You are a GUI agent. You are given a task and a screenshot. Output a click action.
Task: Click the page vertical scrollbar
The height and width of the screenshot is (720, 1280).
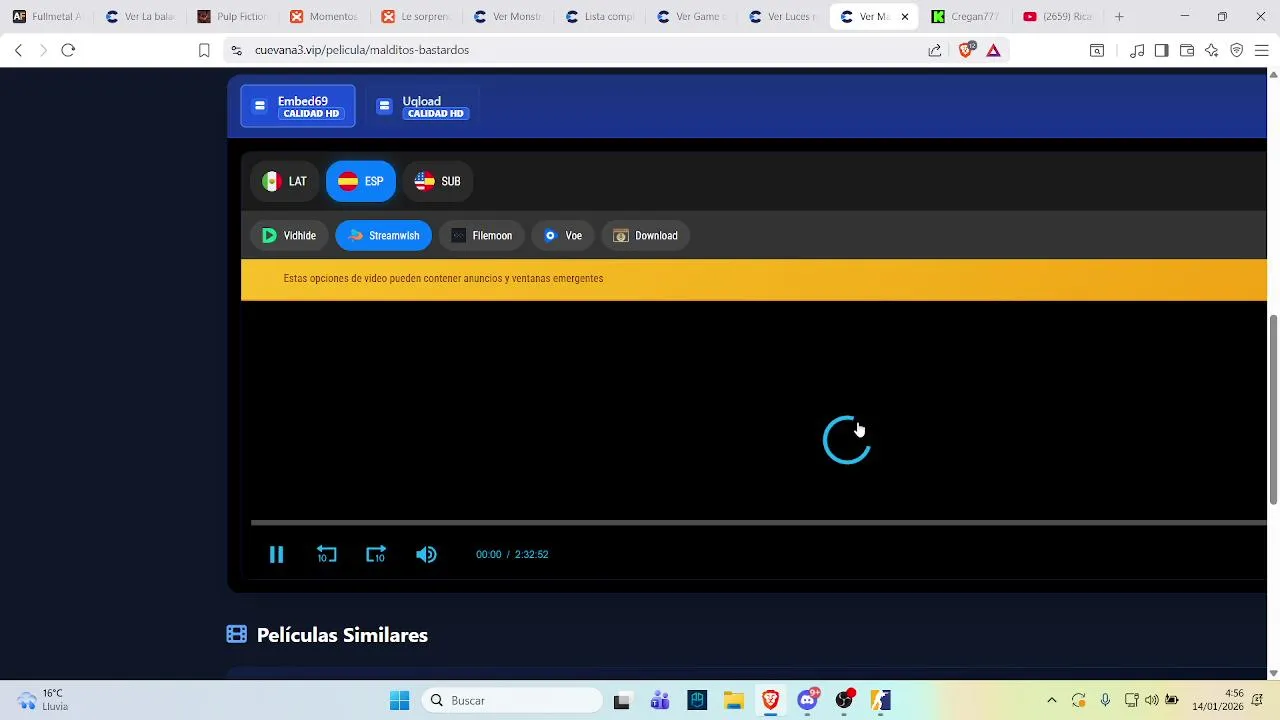[1273, 410]
